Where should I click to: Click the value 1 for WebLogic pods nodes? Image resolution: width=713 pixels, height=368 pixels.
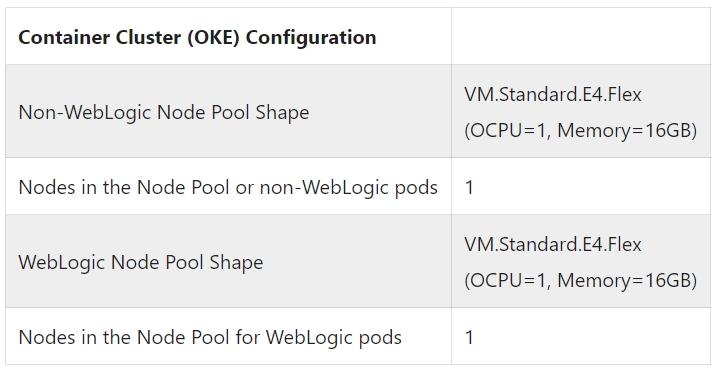(x=469, y=338)
